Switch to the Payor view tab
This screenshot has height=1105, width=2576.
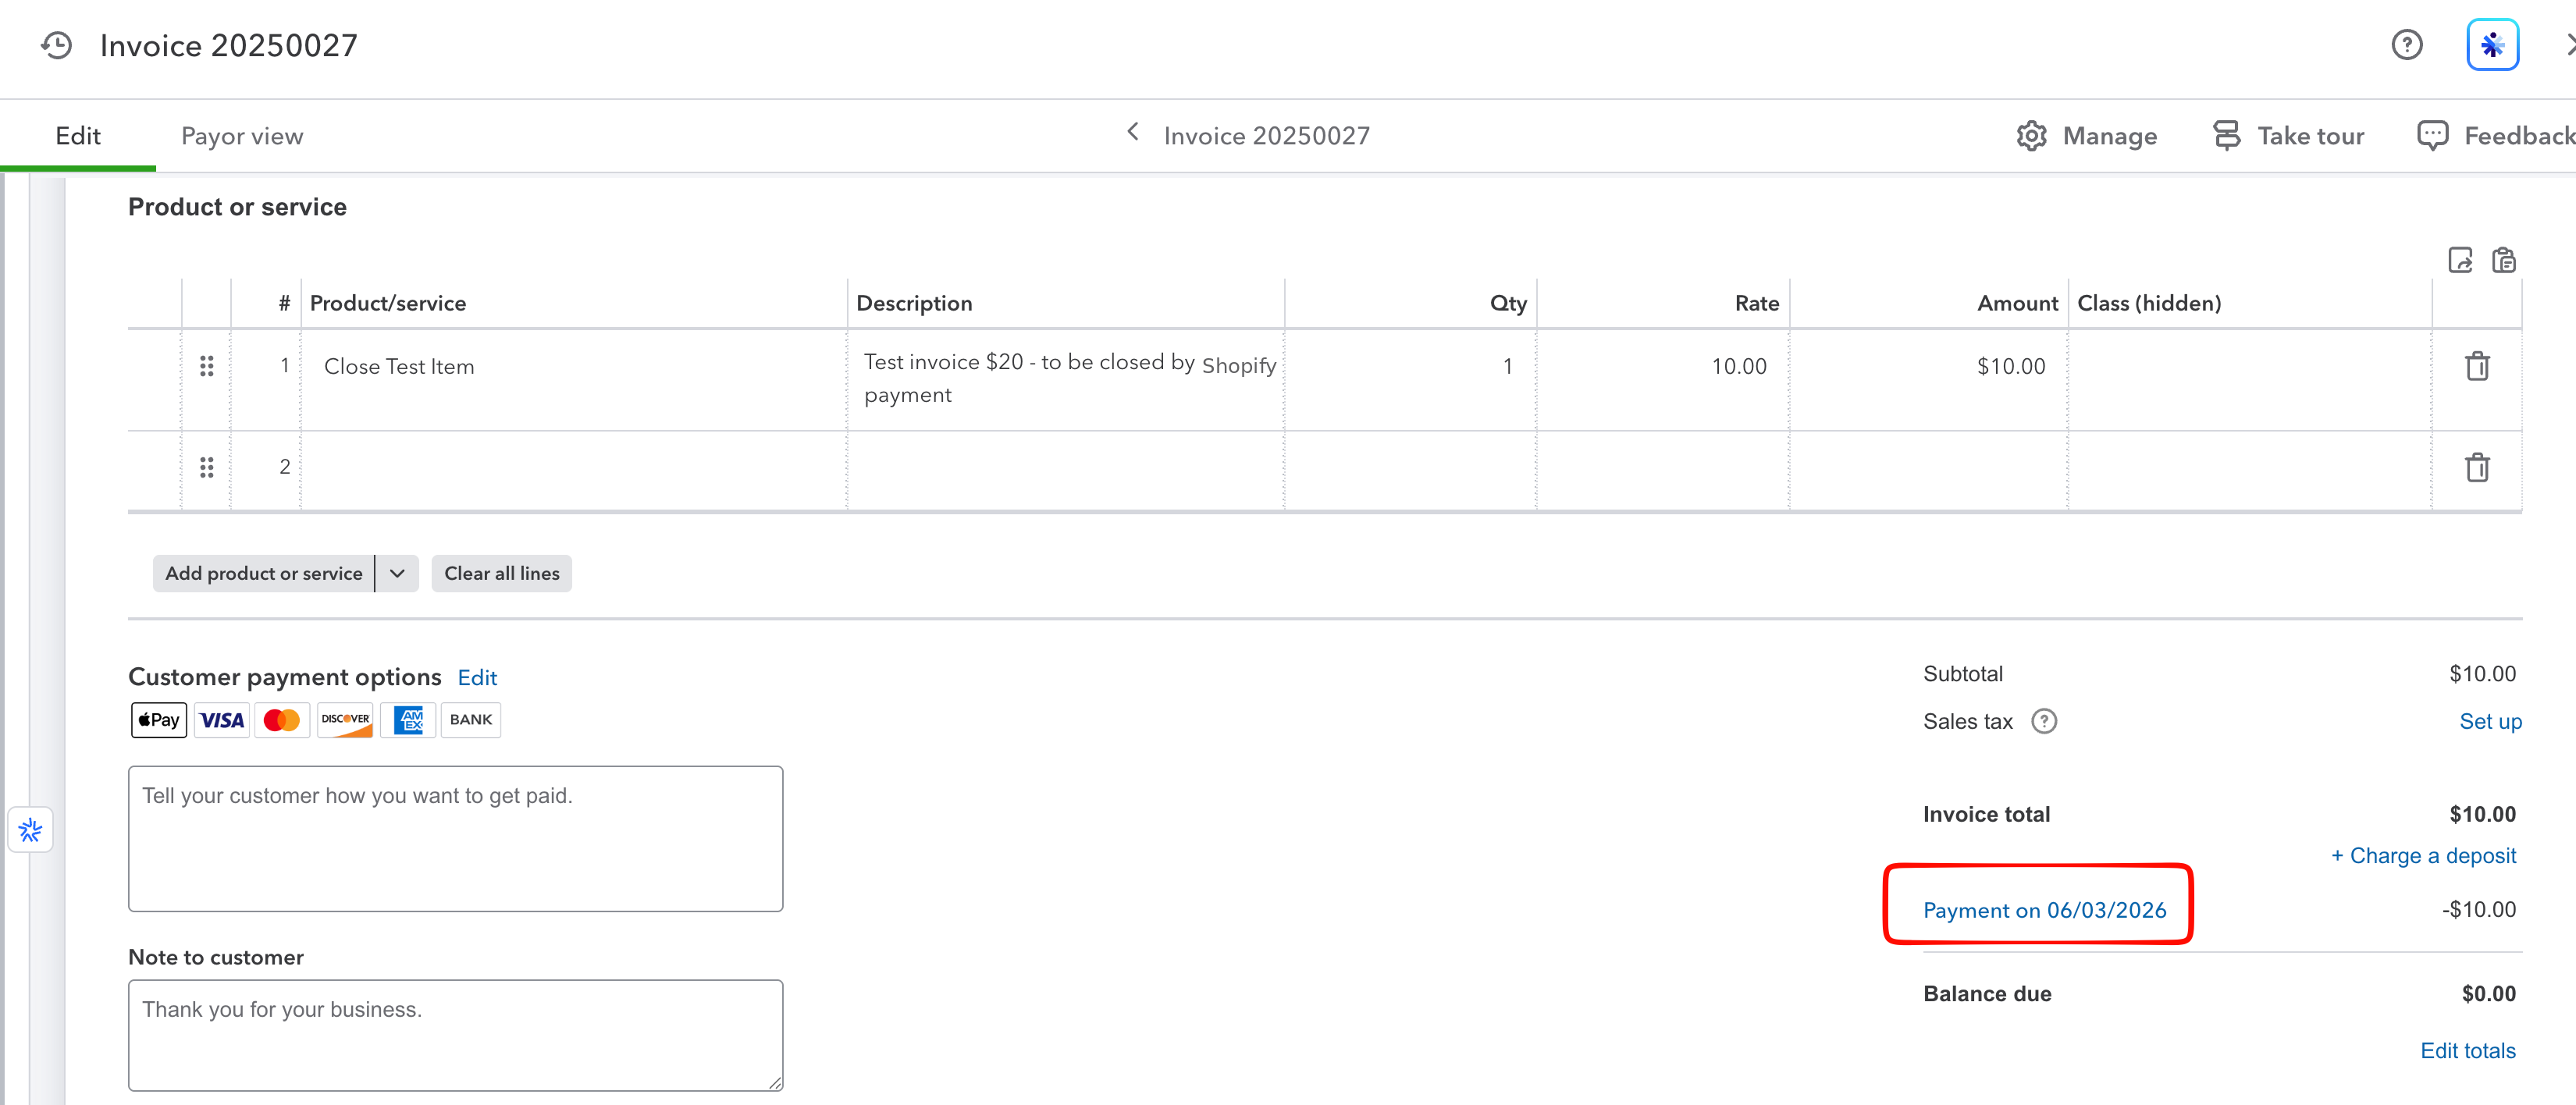coord(242,136)
